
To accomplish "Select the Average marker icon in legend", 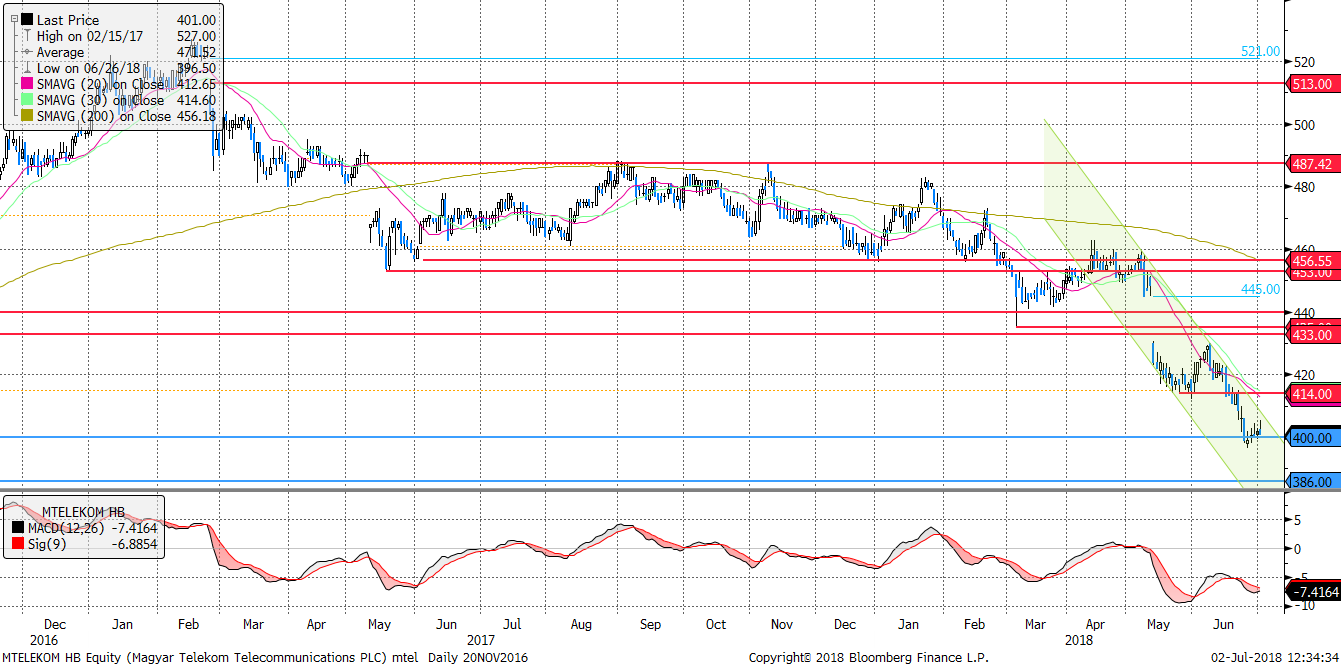I will 26,52.
